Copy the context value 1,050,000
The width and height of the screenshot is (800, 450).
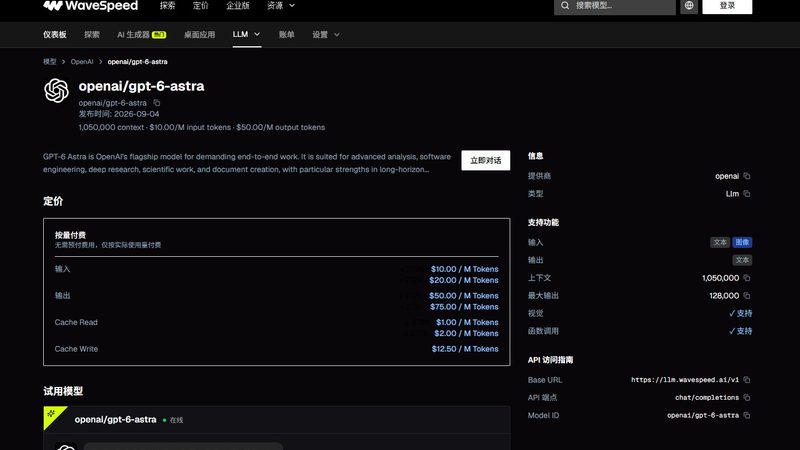tap(747, 278)
